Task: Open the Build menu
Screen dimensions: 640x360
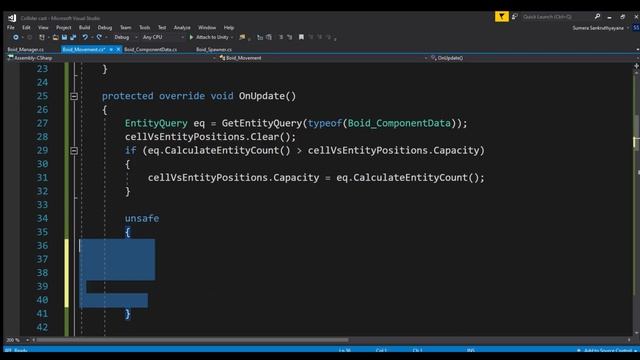Action: 84,28
